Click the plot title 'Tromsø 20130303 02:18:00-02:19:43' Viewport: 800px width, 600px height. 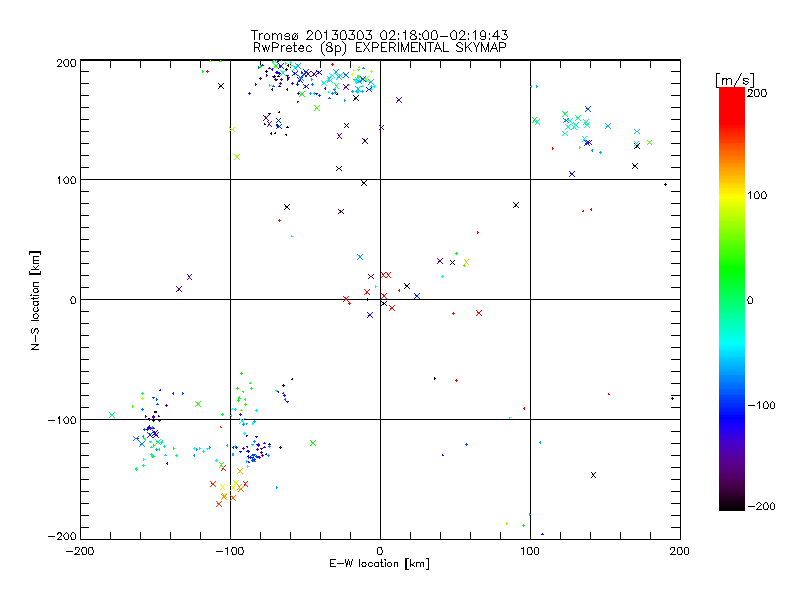(x=379, y=35)
